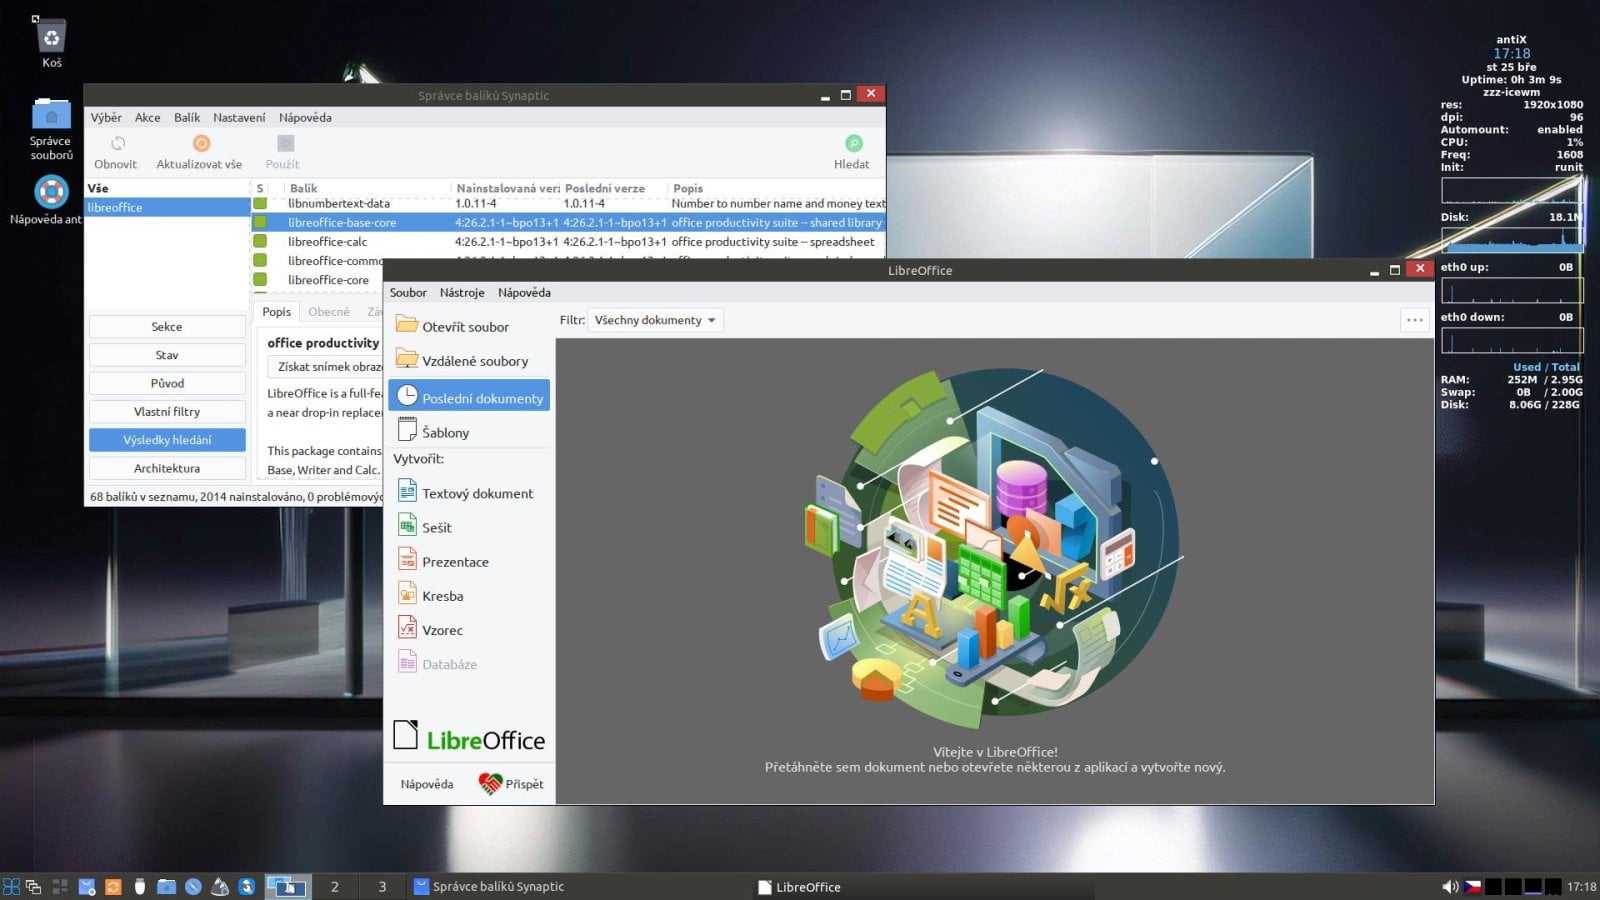Open the Koš trash icon on the desktop

click(x=51, y=36)
